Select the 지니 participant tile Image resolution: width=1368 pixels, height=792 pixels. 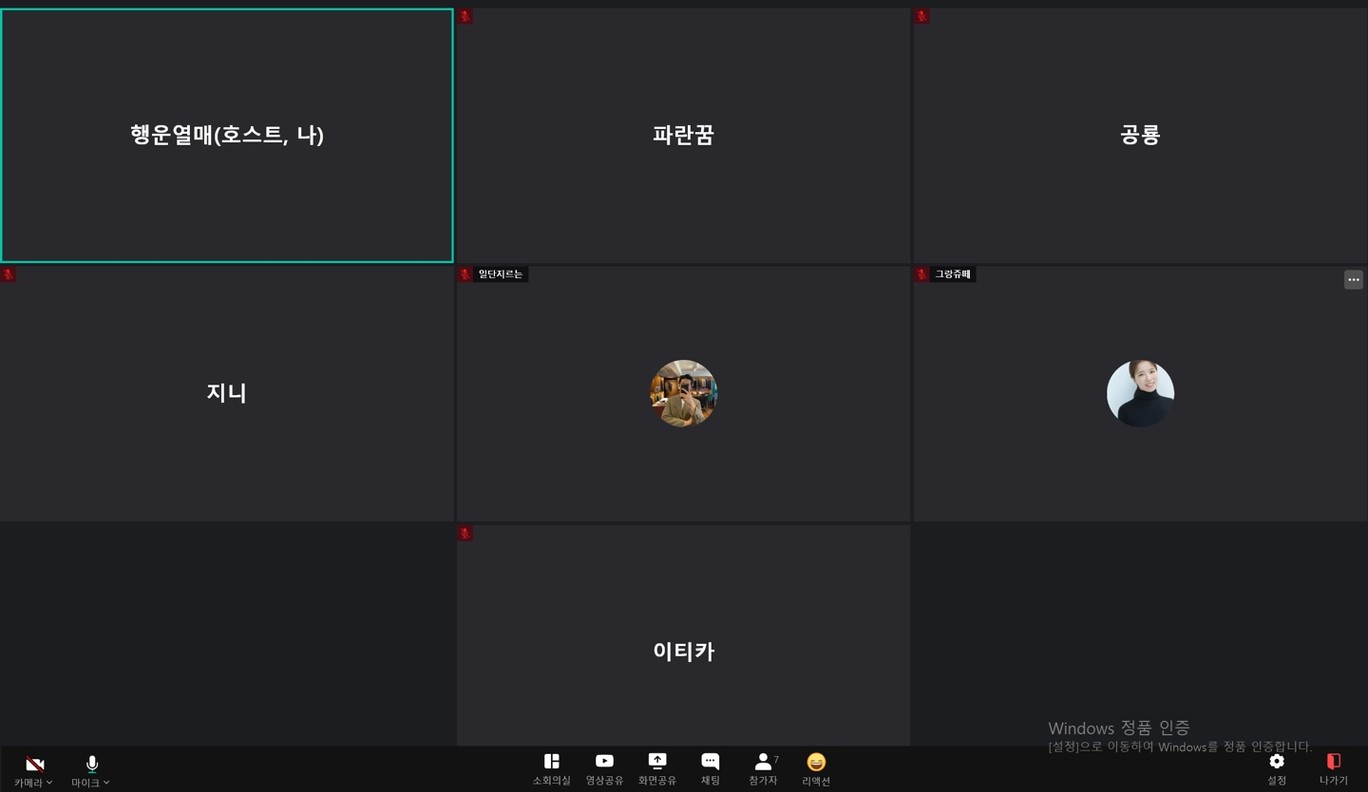(x=227, y=393)
